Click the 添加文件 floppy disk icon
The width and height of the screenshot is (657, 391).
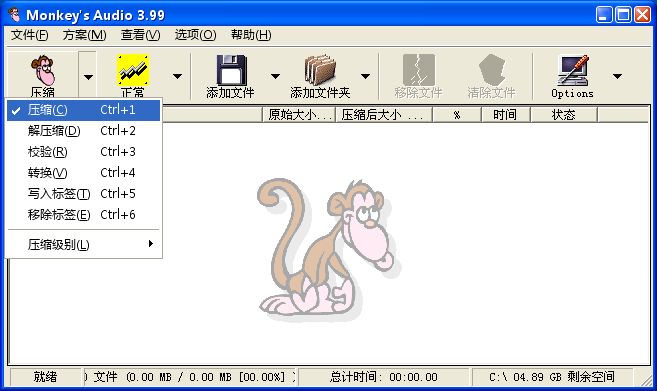[231, 70]
